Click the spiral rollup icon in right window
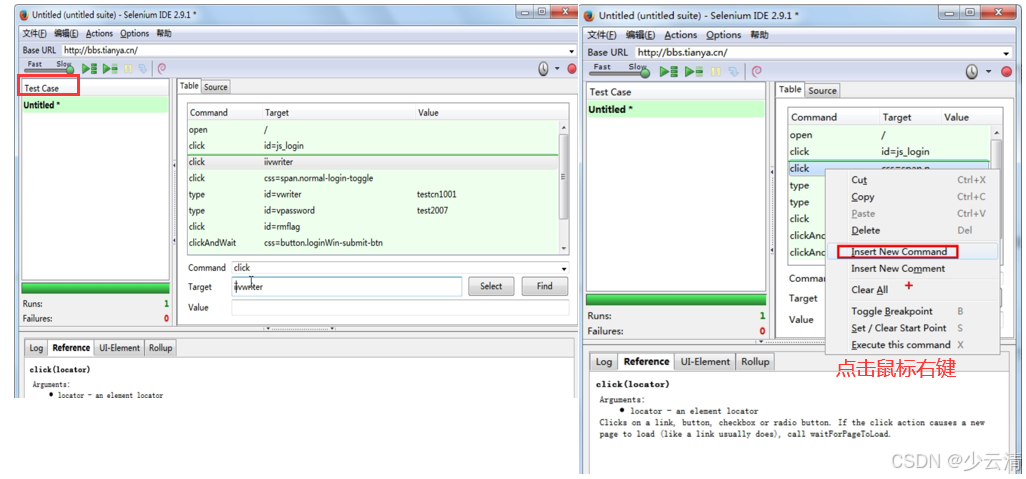Screen dimensions: 1026x479 tap(756, 71)
